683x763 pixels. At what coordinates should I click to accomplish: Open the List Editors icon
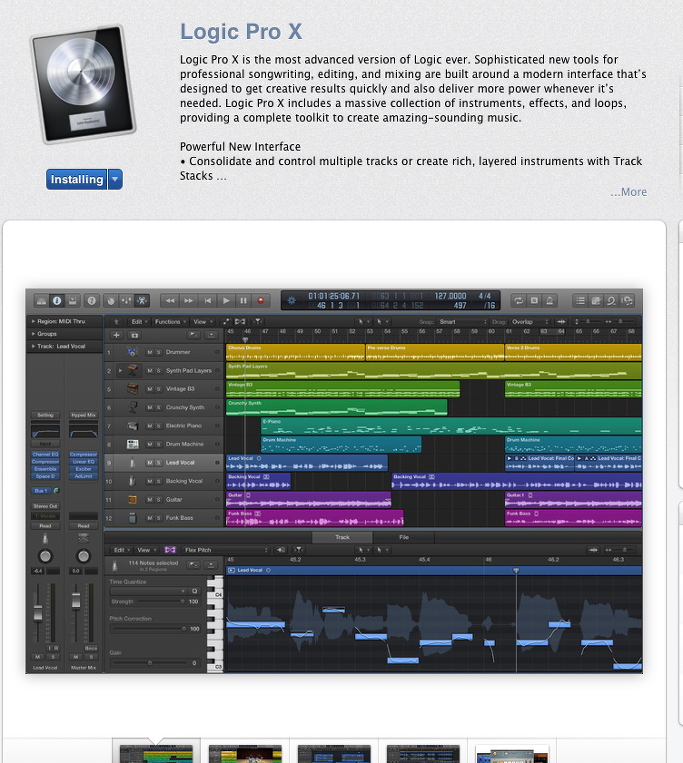coord(580,301)
